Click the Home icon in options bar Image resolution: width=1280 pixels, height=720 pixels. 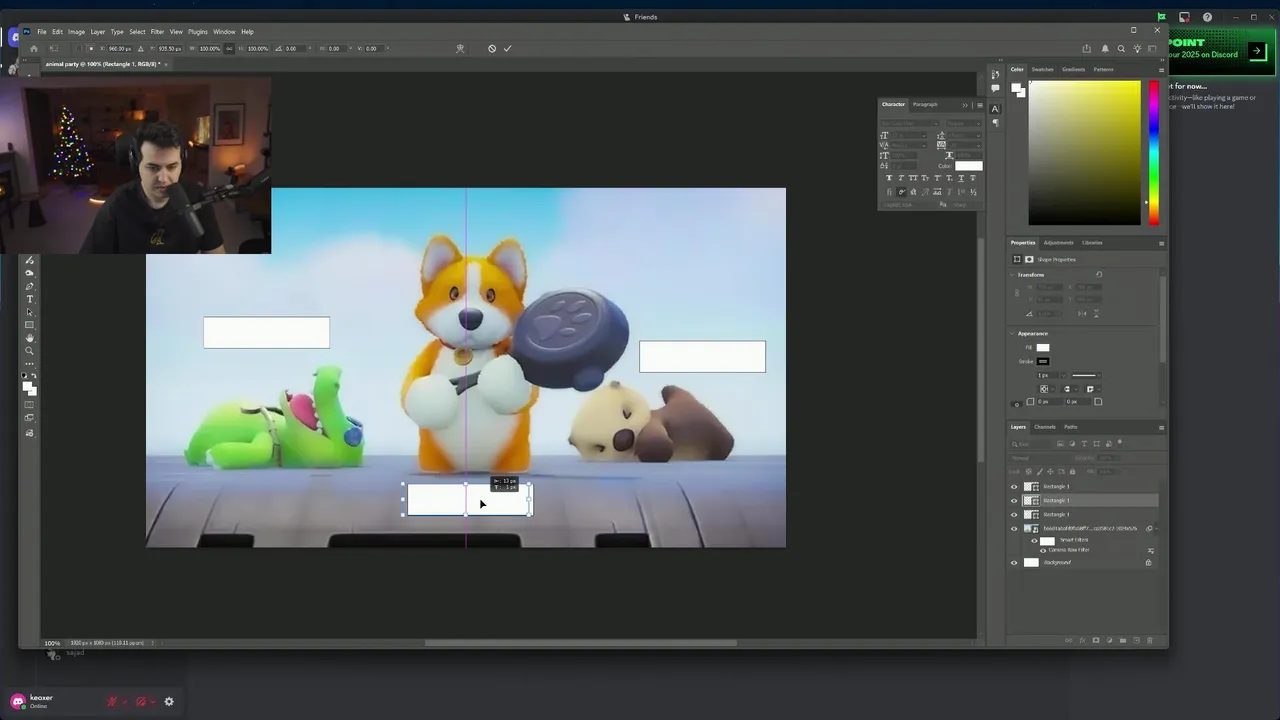click(x=34, y=48)
